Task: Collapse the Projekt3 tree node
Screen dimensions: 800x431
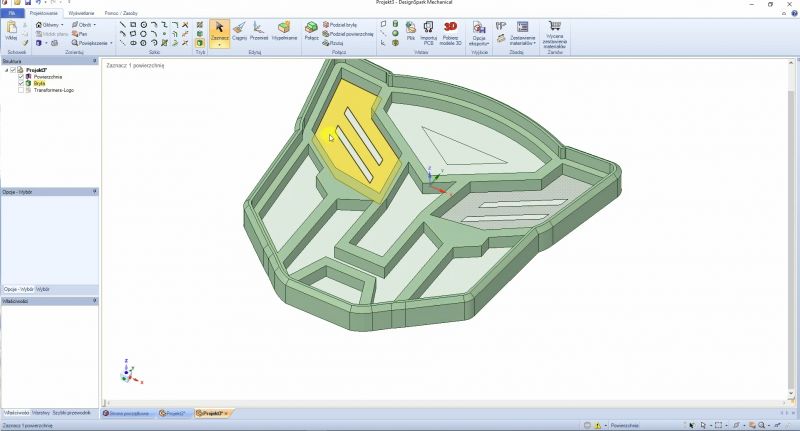Action: 7,70
